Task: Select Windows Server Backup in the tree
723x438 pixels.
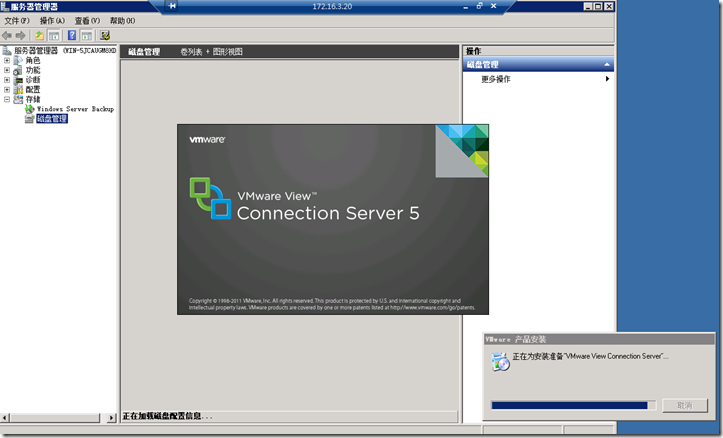Action: 75,109
